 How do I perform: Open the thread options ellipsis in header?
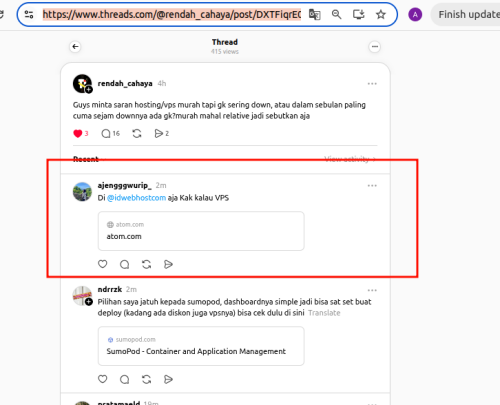point(375,47)
